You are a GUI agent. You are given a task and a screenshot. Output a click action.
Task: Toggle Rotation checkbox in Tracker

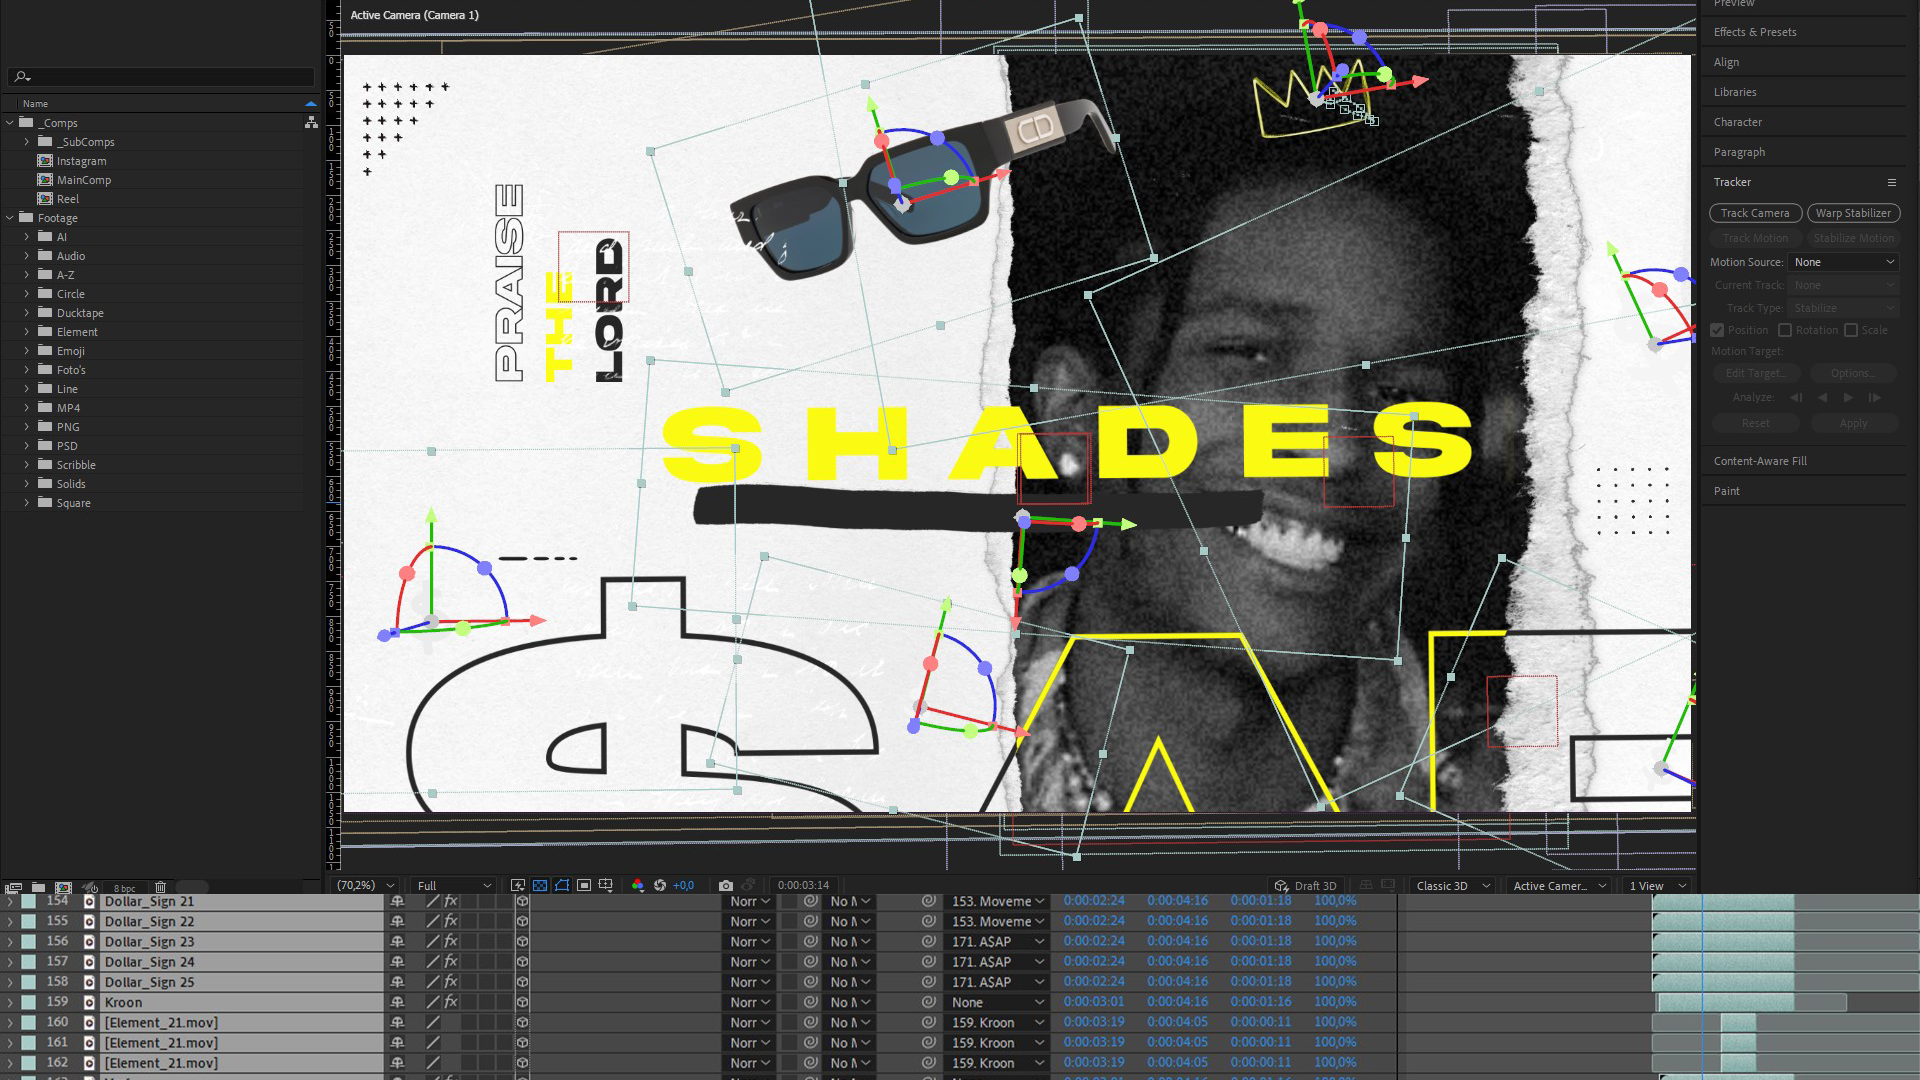click(1785, 330)
